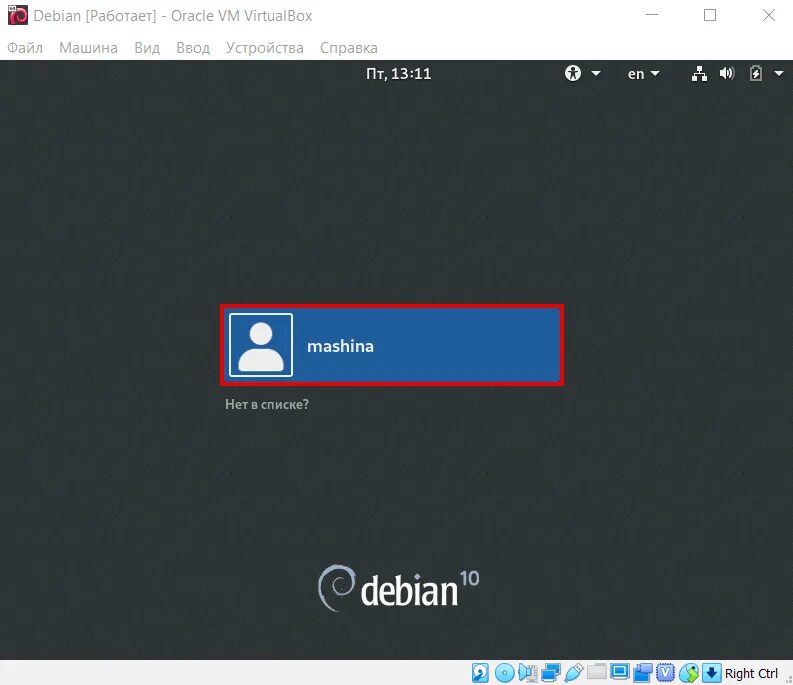Expand the accessibility menu arrow

coord(596,73)
